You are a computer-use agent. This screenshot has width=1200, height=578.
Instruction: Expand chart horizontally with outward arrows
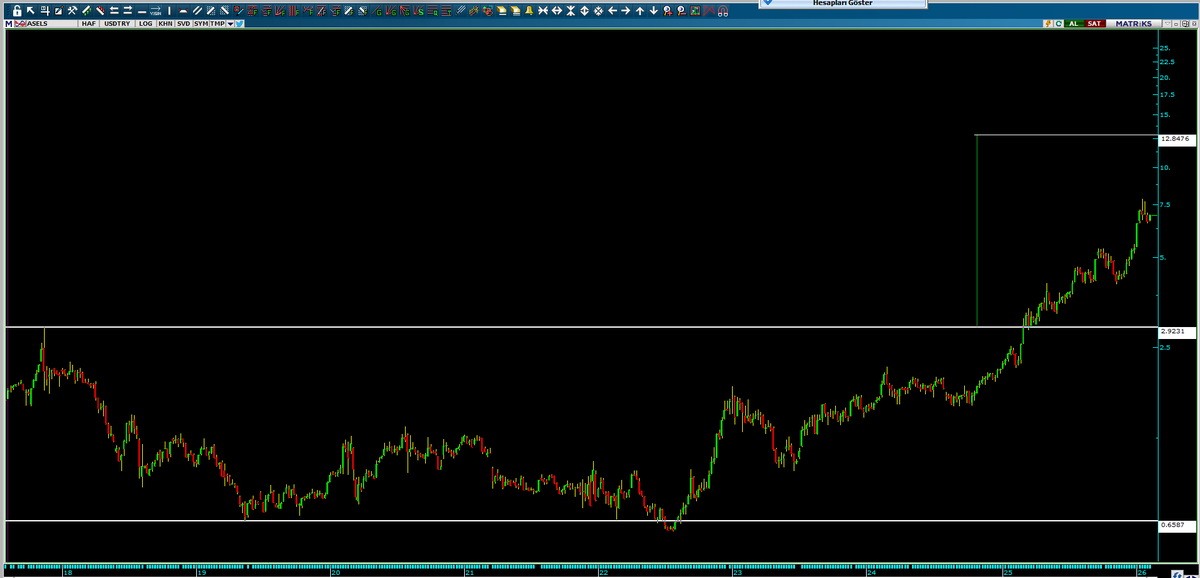click(557, 11)
